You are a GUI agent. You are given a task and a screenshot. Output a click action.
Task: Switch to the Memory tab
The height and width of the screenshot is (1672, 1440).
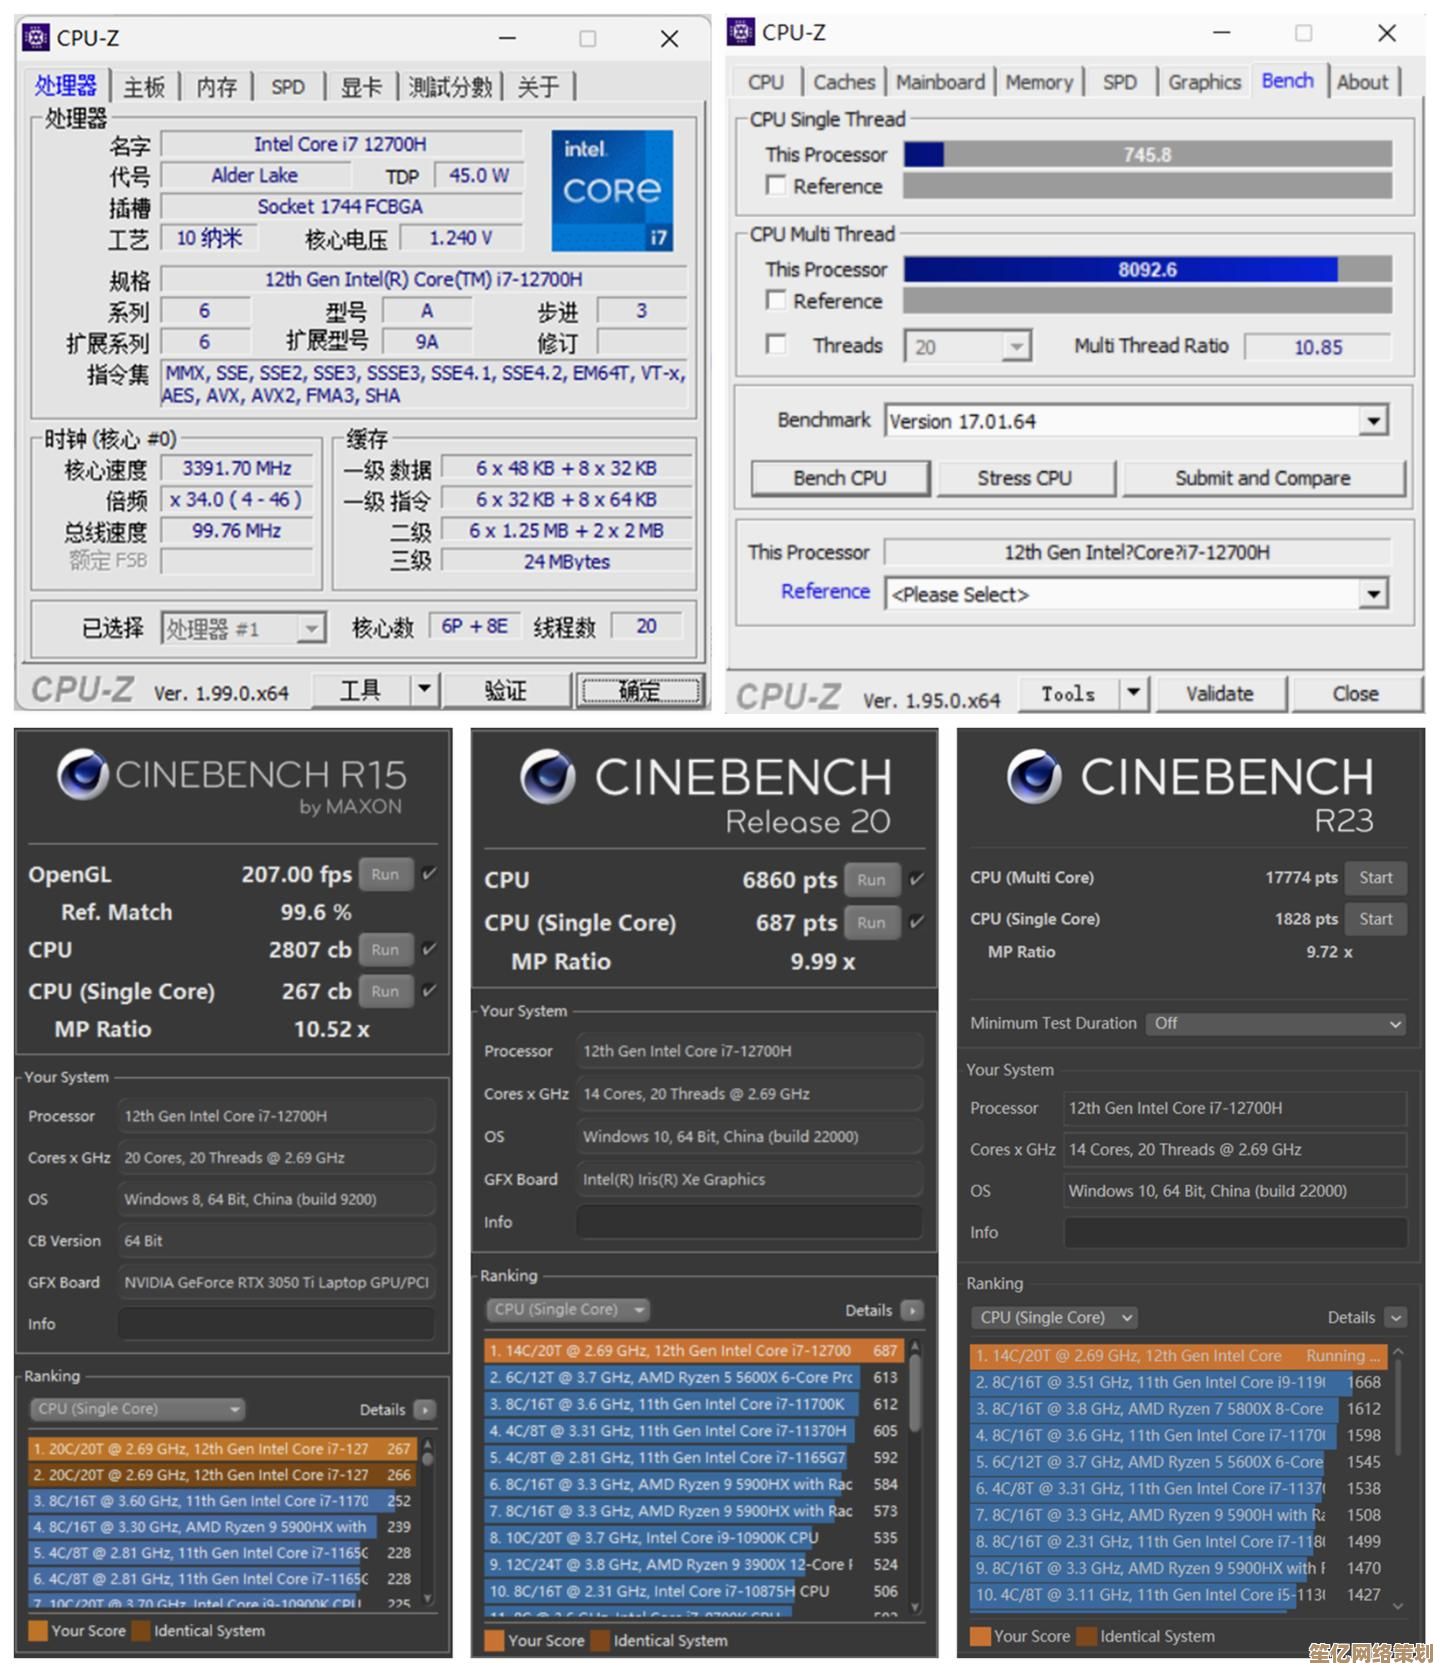click(1038, 82)
